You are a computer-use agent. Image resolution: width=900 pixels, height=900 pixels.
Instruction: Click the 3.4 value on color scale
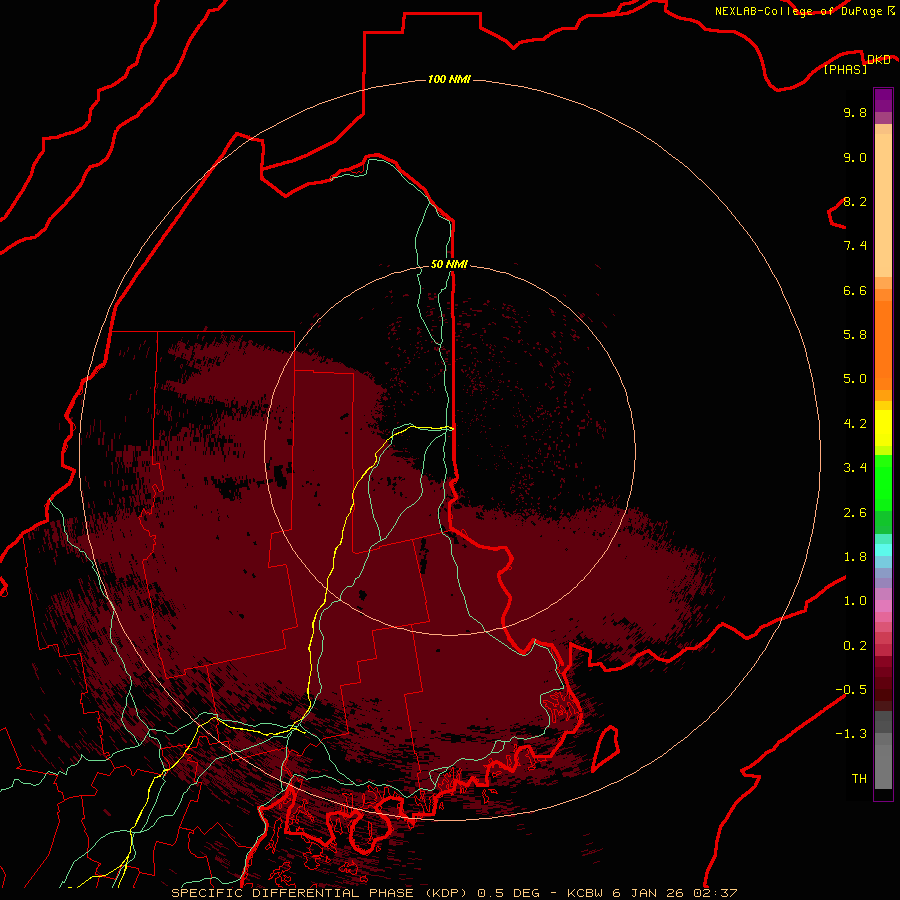[855, 468]
